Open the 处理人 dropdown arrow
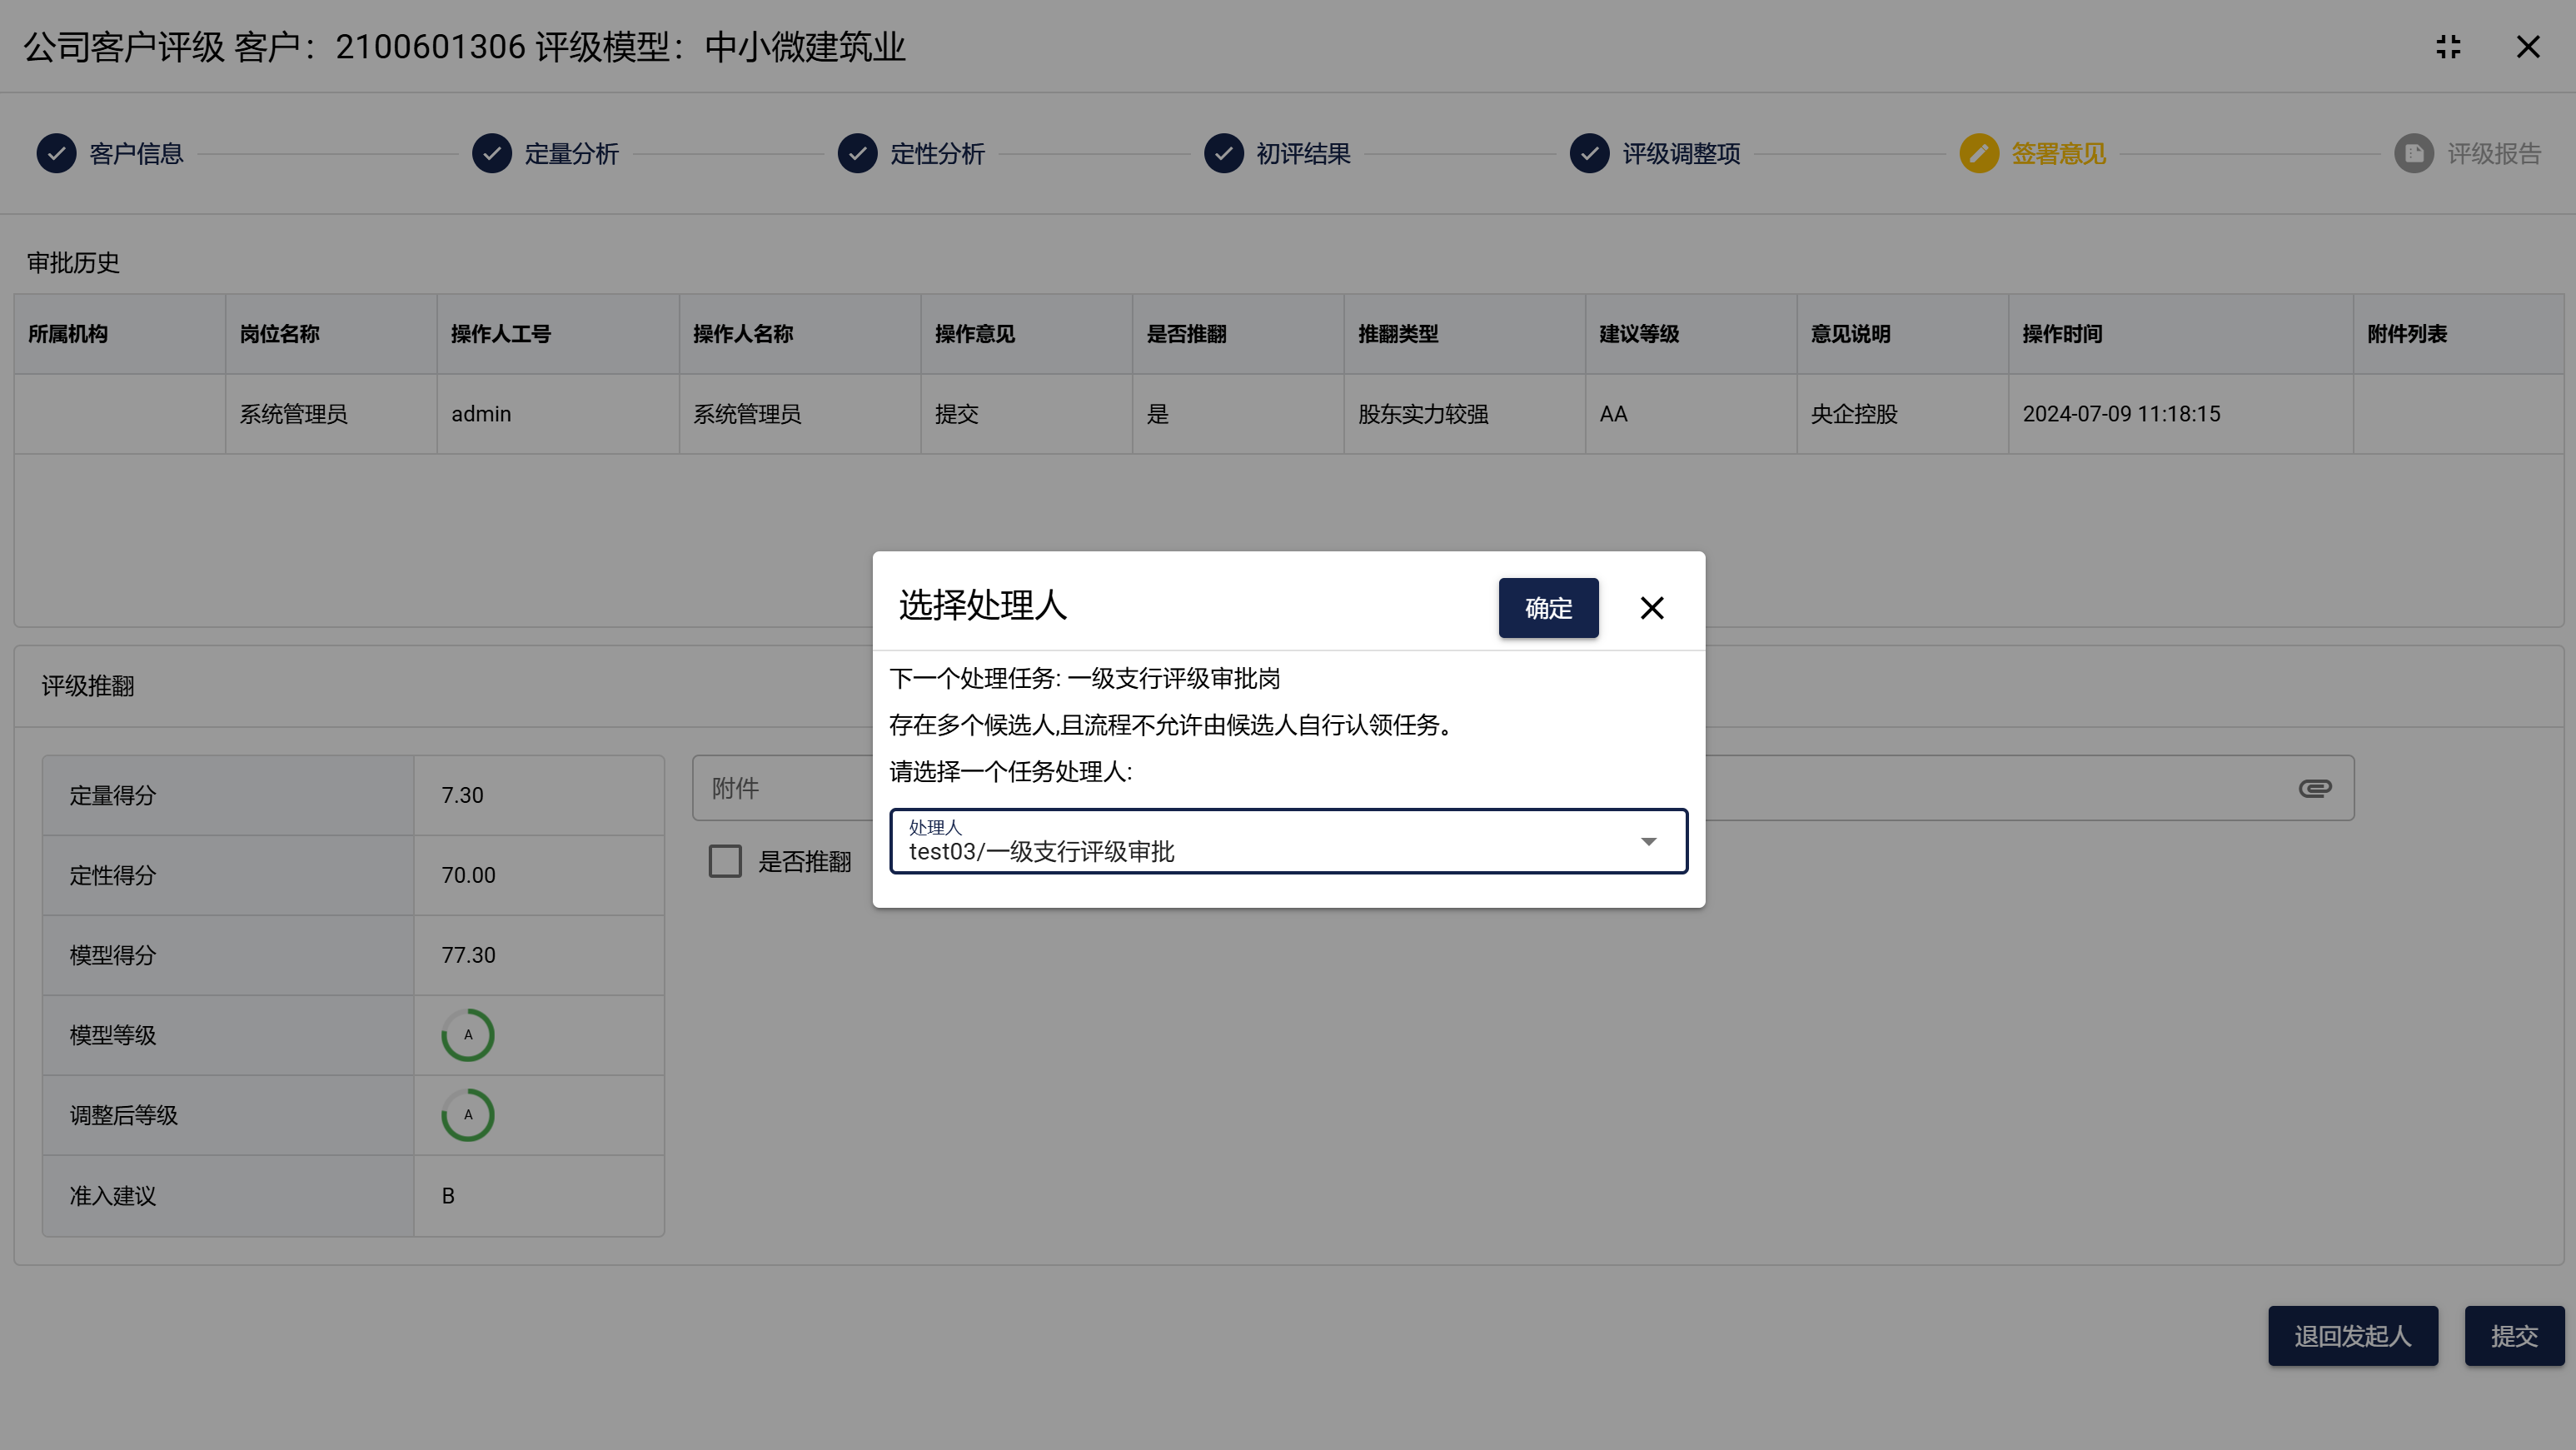2576x1450 pixels. click(1648, 841)
